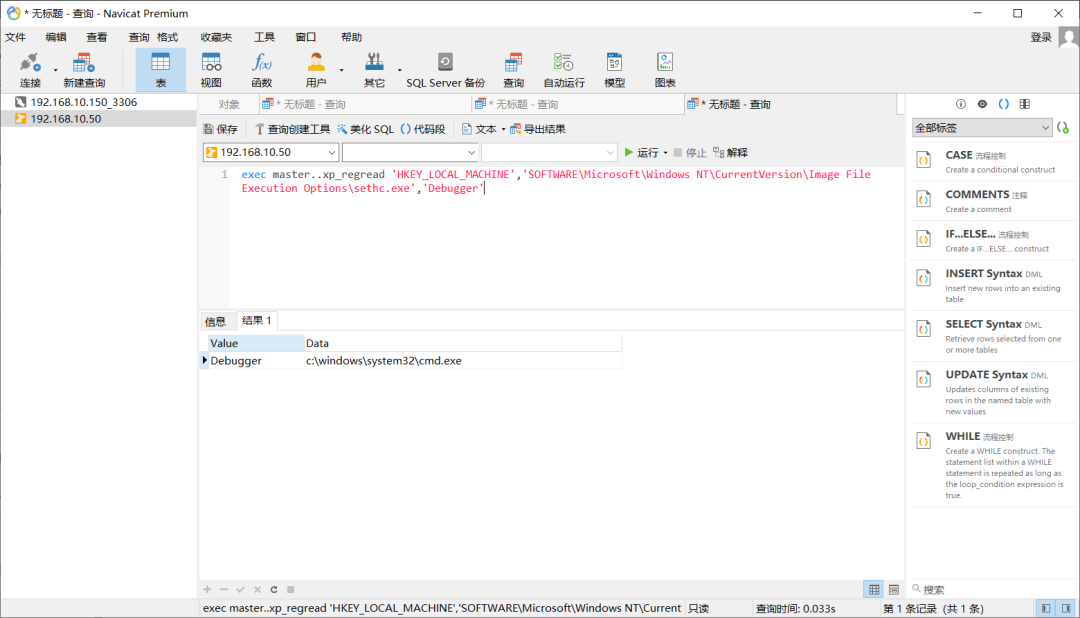Select the INSERT Syntax snippet
The height and width of the screenshot is (618, 1080).
point(993,285)
